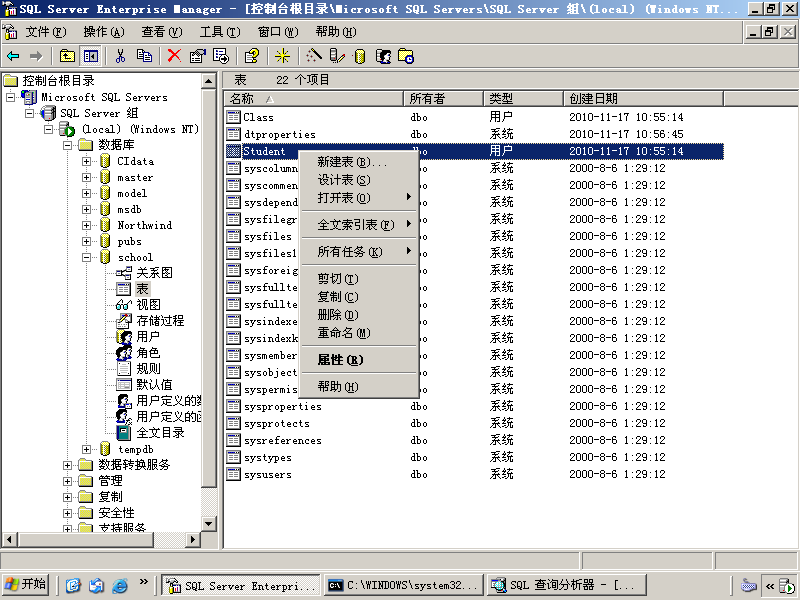This screenshot has height=600, width=800.
Task: Click the Copy toolbar icon
Action: pos(144,56)
